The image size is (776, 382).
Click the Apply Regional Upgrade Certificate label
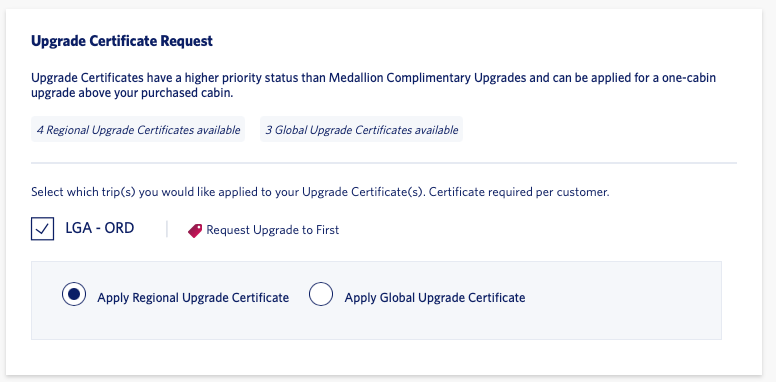coord(193,298)
